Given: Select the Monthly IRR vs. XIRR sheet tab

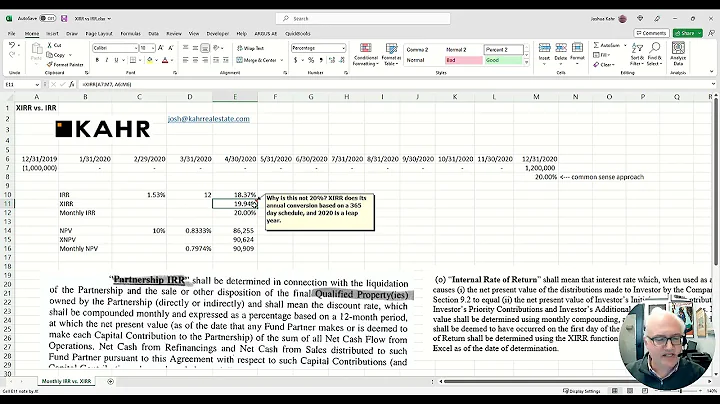Looking at the screenshot, I should click(x=67, y=381).
